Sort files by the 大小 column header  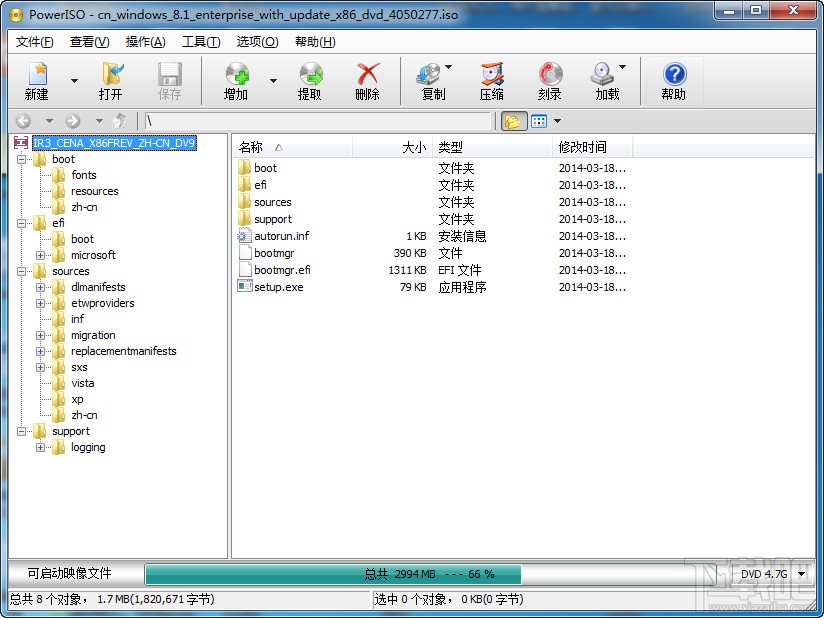click(x=393, y=147)
